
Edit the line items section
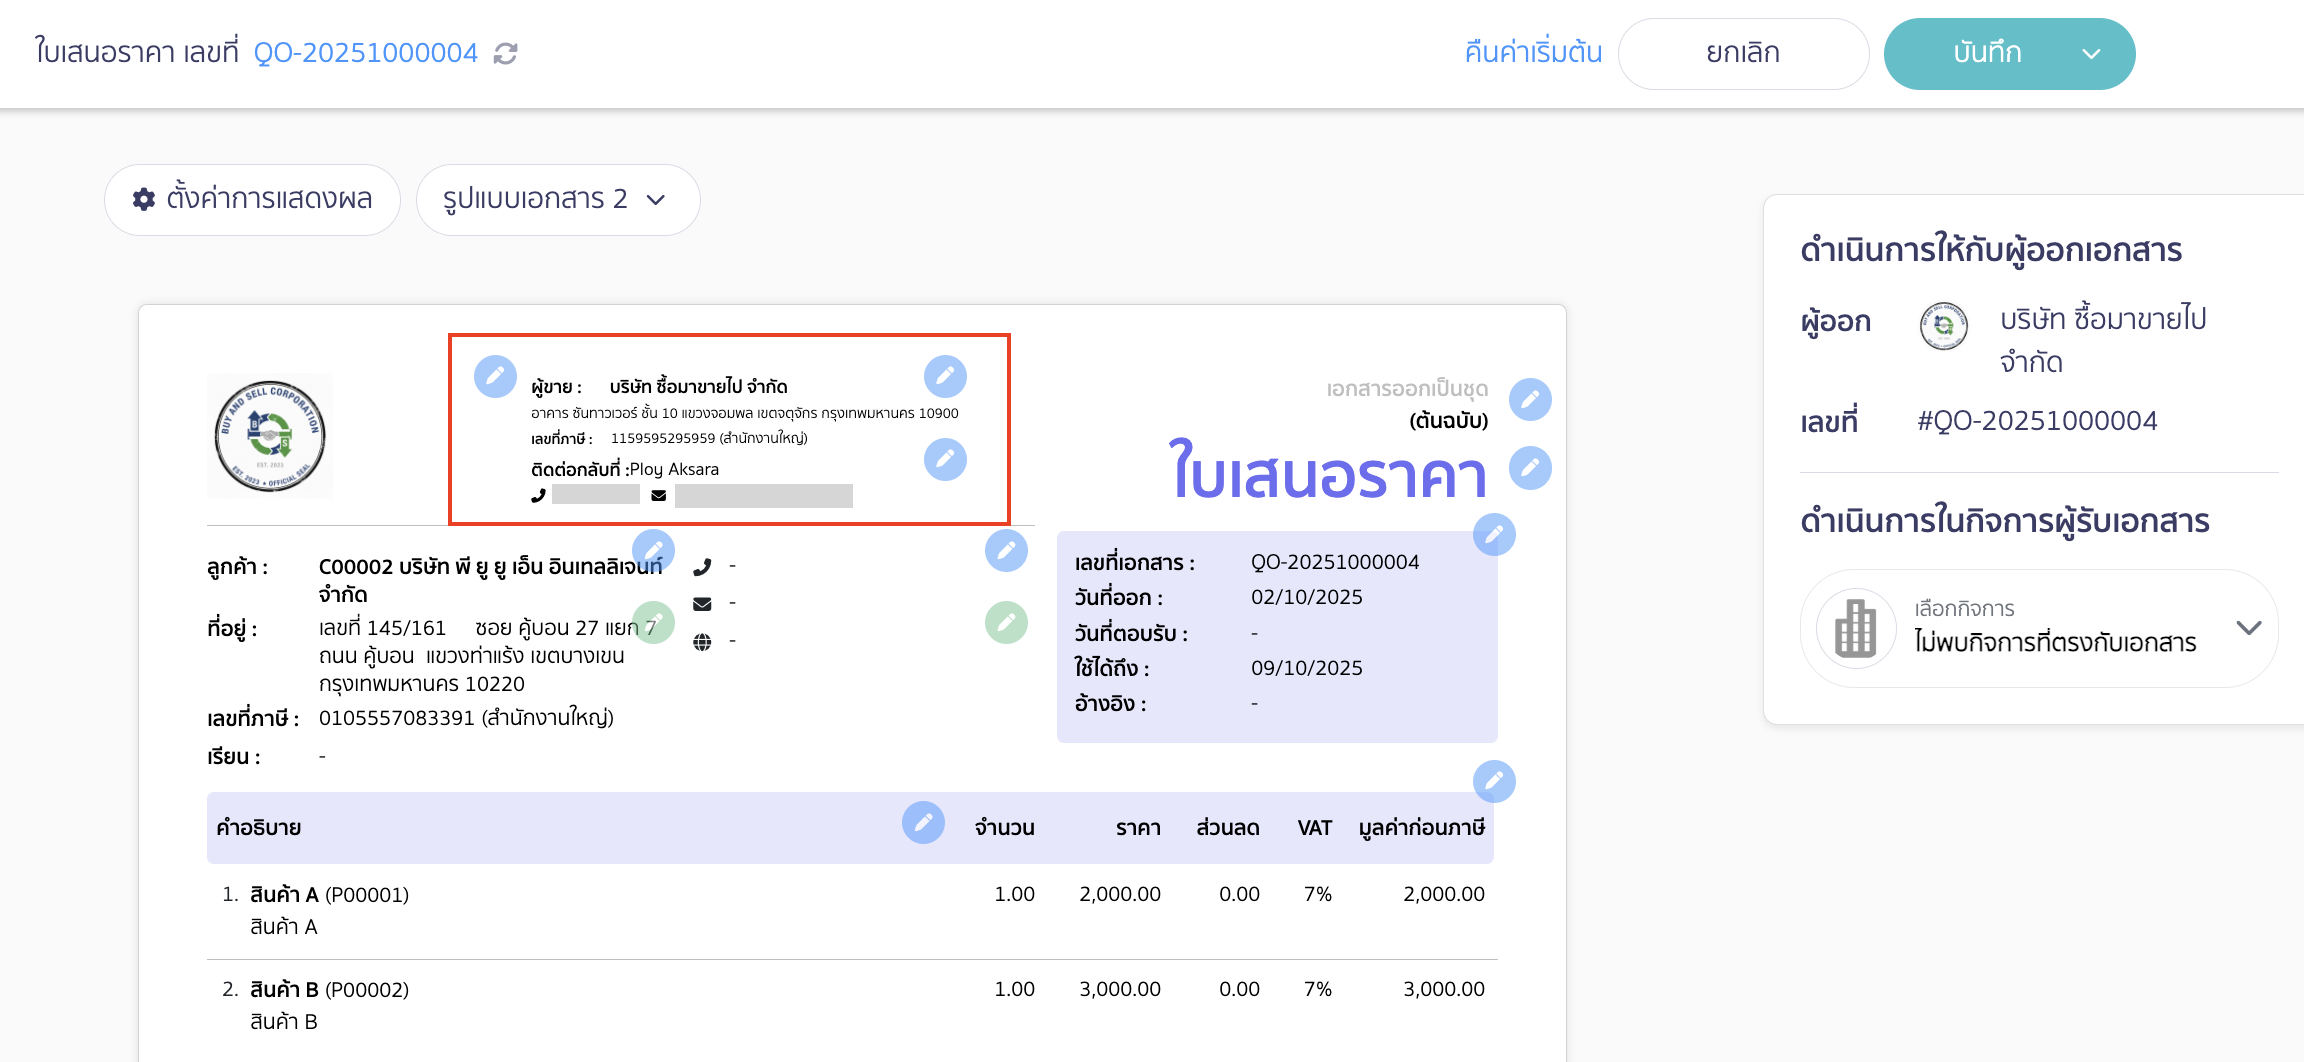[x=1494, y=781]
